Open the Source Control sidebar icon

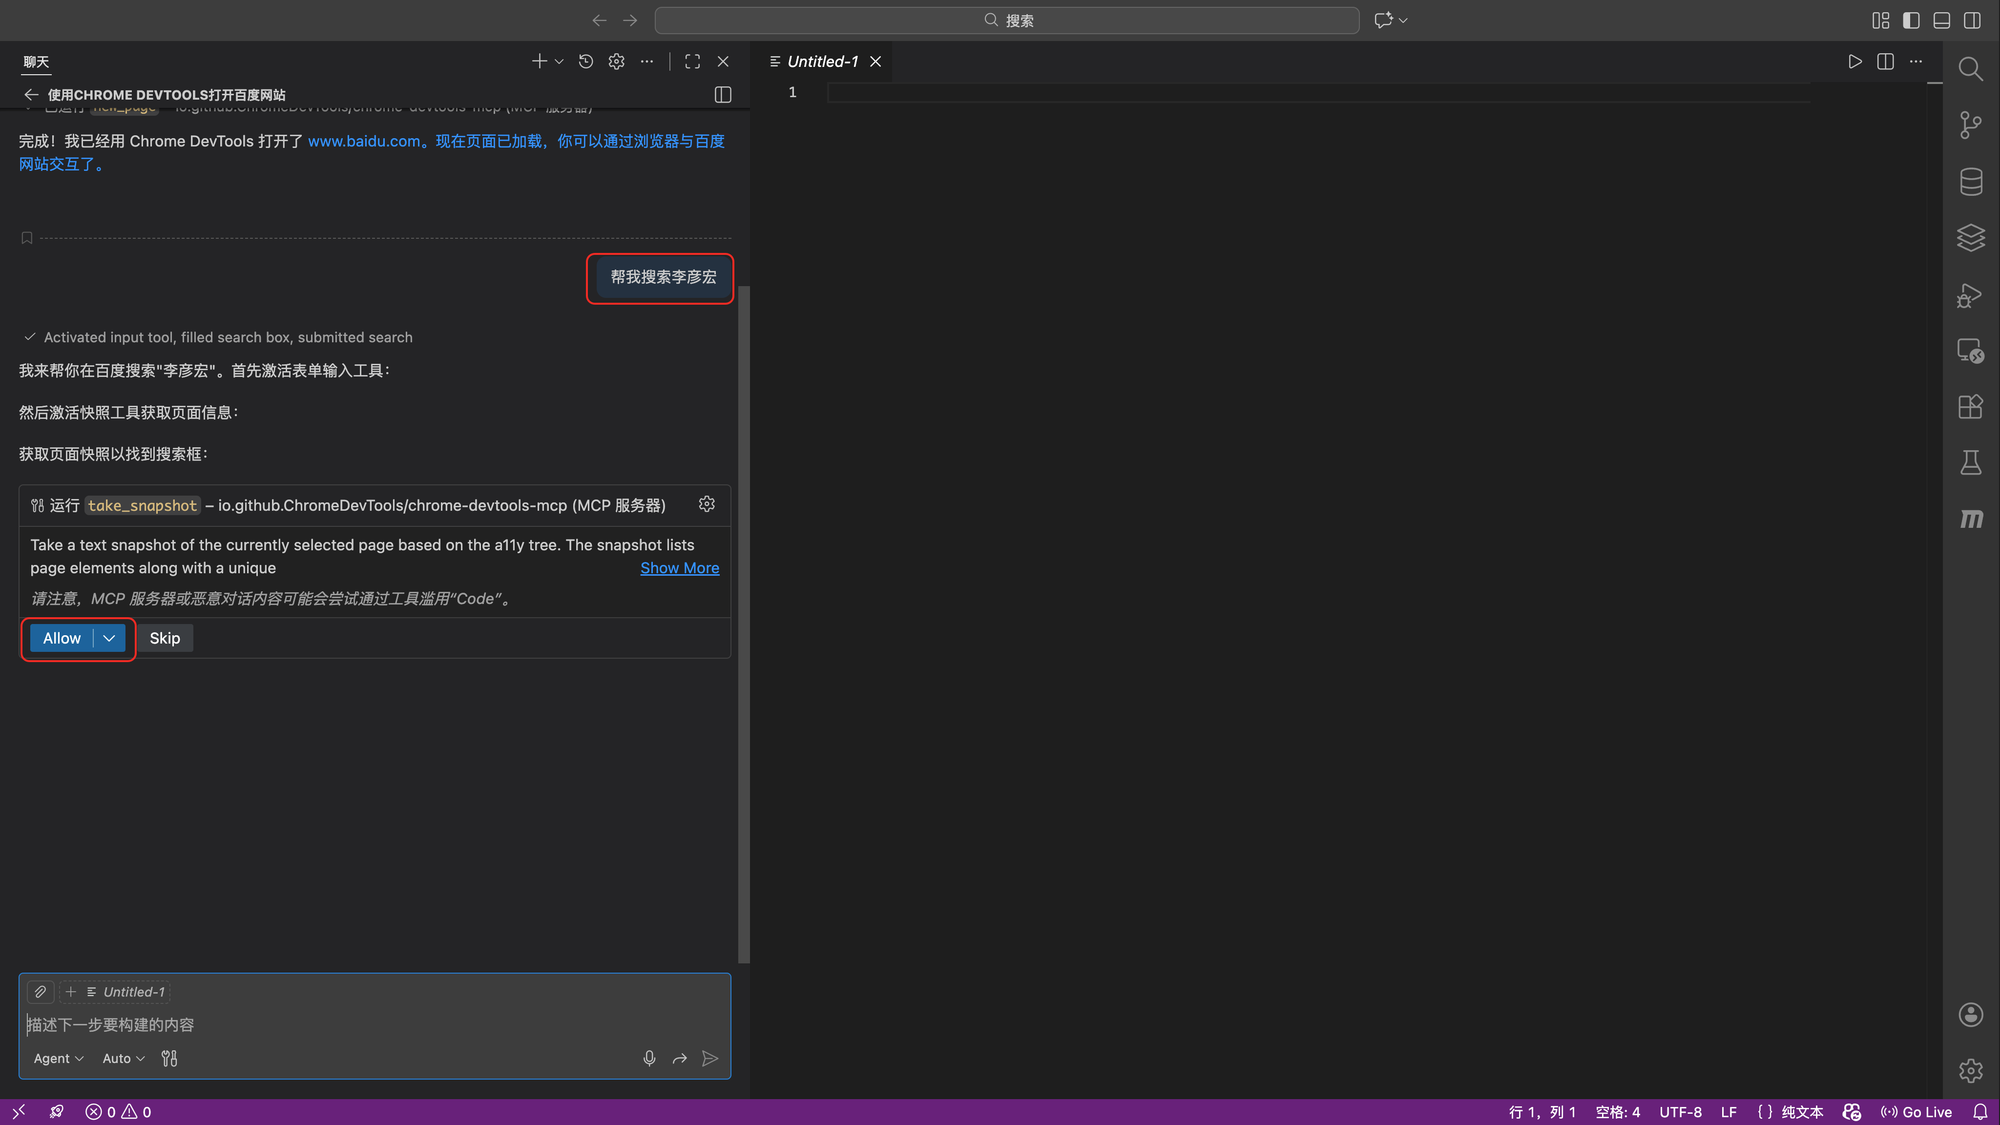[x=1970, y=125]
